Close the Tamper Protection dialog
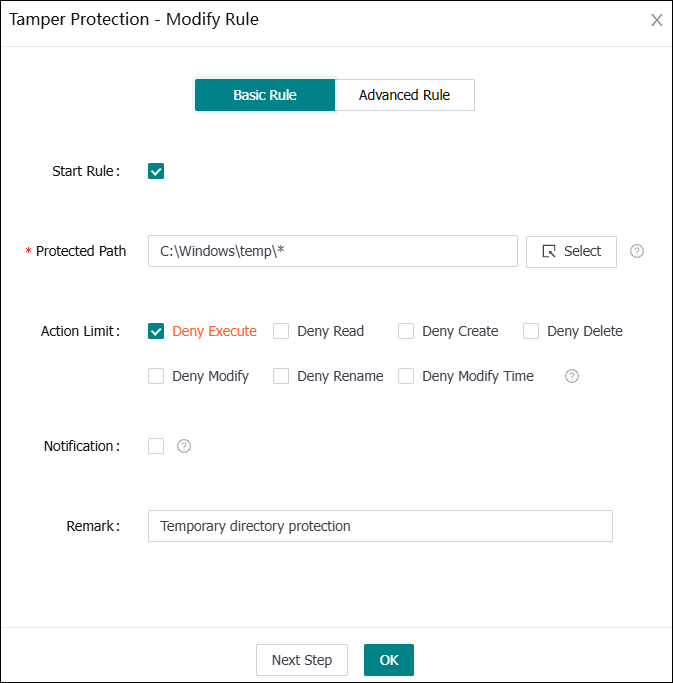673x683 pixels. 656,20
